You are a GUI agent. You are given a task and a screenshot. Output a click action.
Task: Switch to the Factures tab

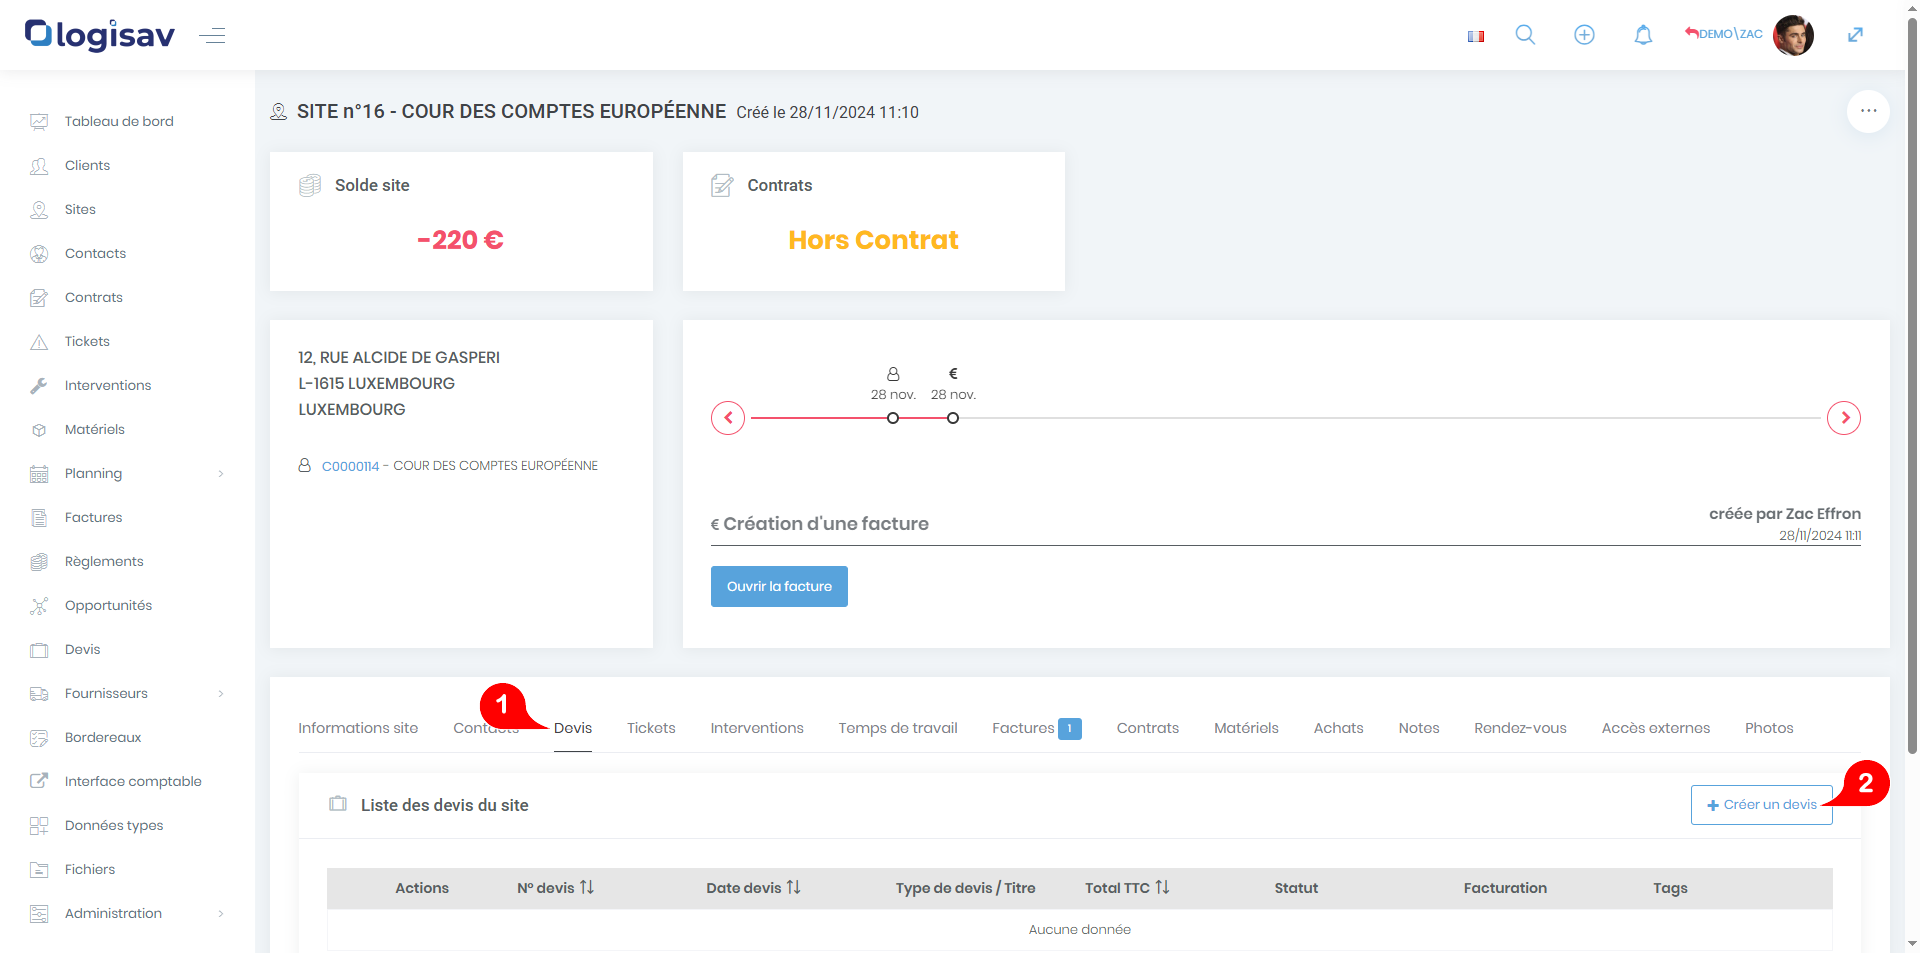coord(1036,728)
